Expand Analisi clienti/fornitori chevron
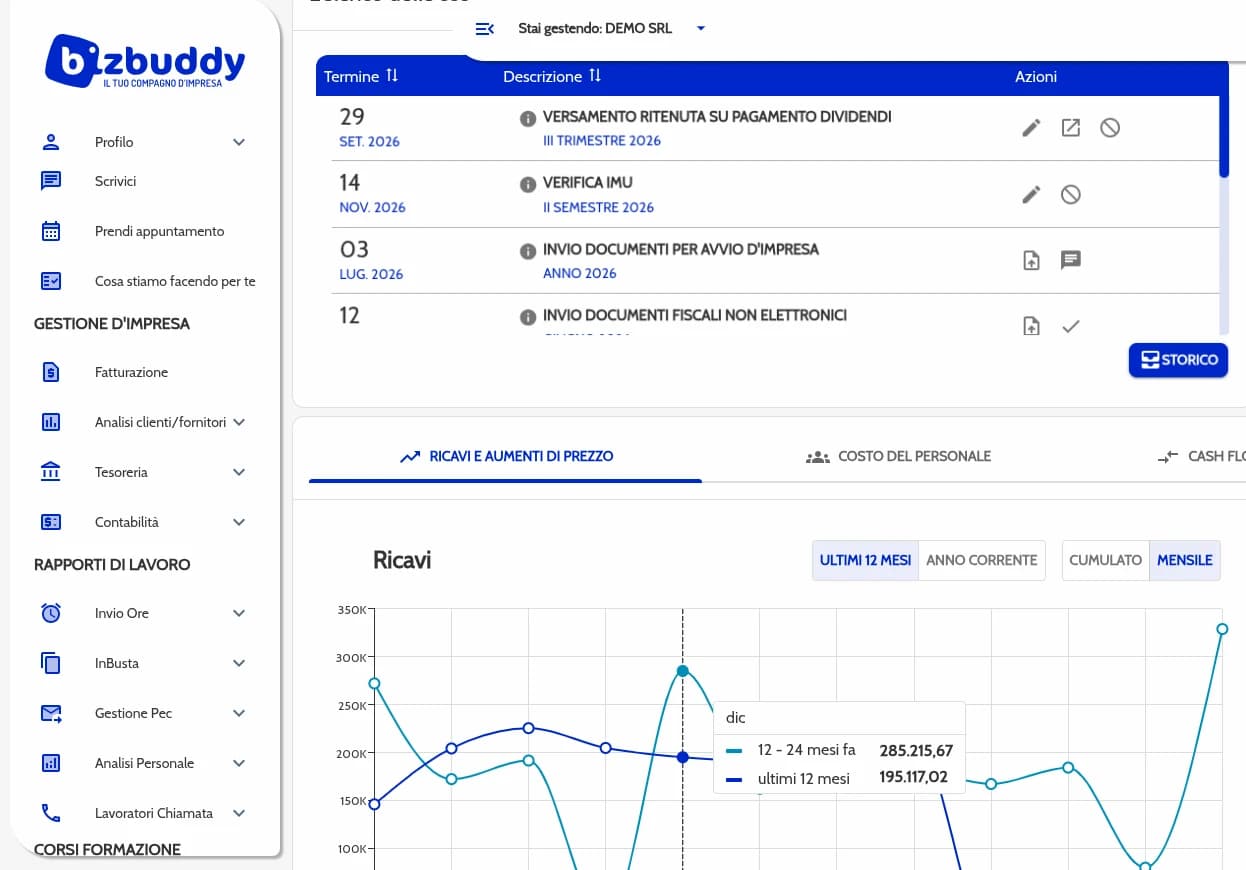The image size is (1246, 870). (239, 422)
